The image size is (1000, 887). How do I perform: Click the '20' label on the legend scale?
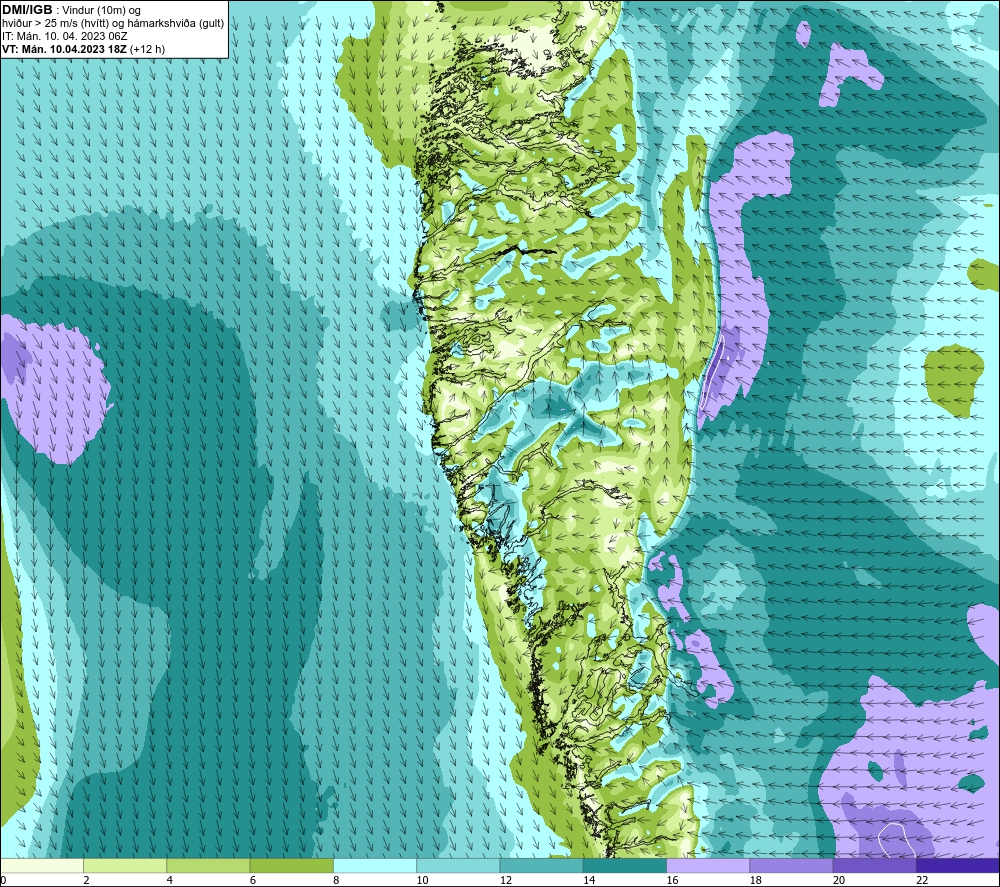839,880
